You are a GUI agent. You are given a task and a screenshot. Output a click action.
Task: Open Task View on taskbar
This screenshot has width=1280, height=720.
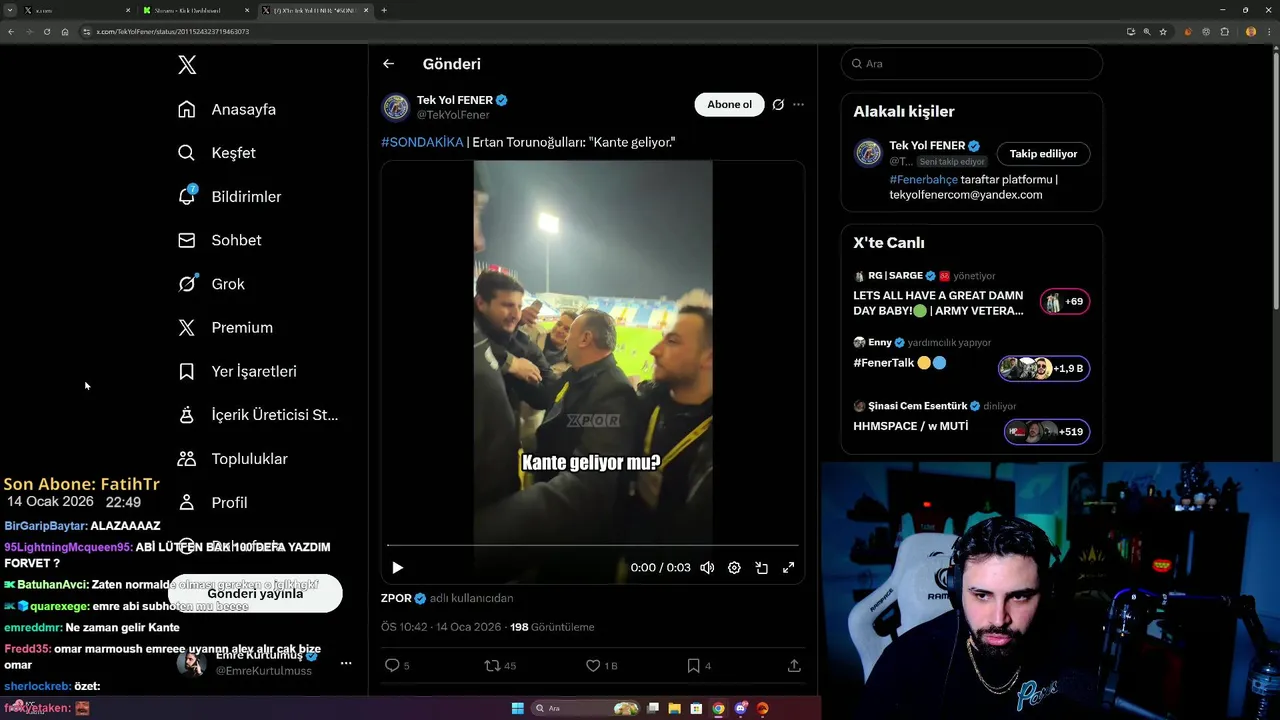[x=653, y=708]
